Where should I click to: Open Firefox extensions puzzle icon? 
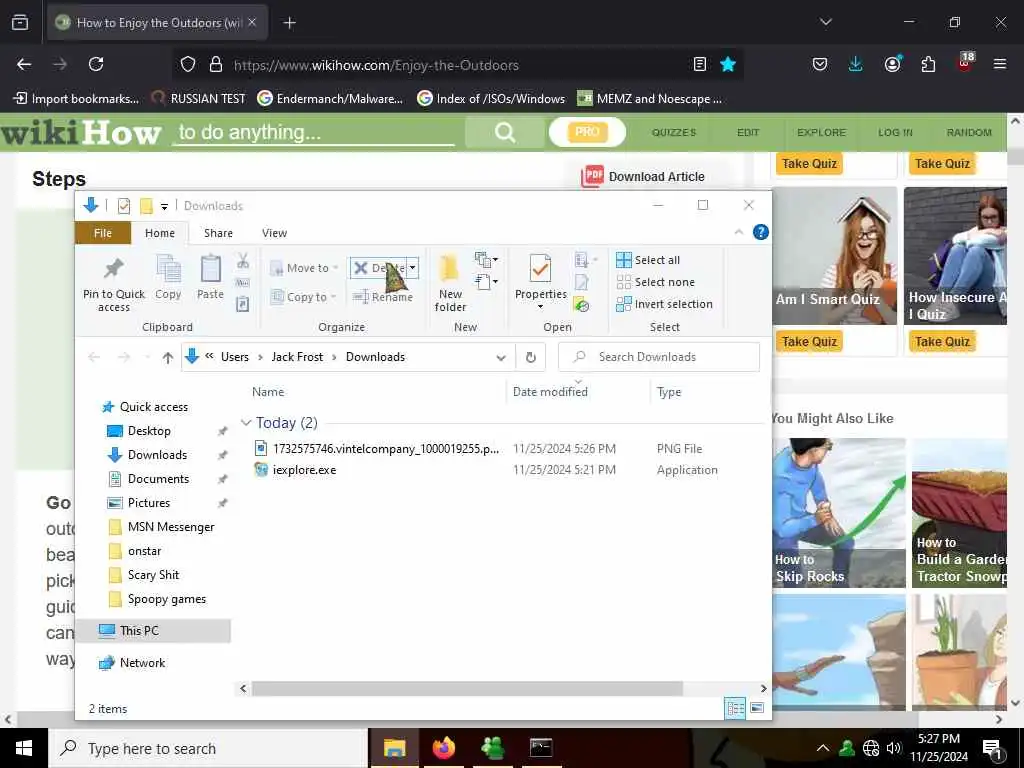928,64
